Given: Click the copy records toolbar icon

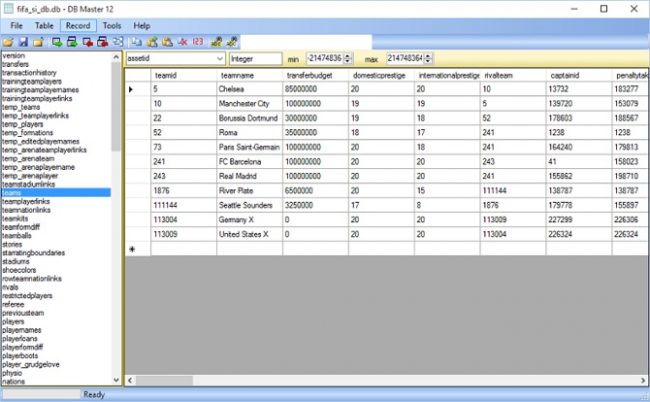Looking at the screenshot, I should coord(136,42).
